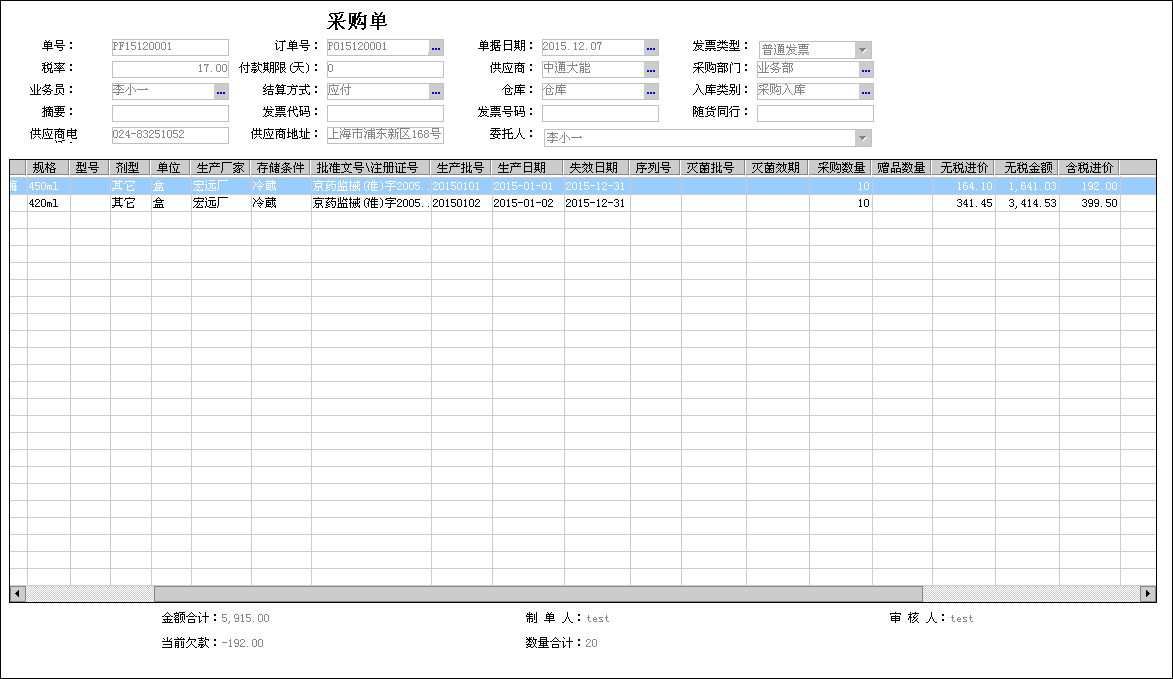This screenshot has height=679, width=1173.
Task: Expand the 委托人 dropdown list
Action: [x=863, y=138]
